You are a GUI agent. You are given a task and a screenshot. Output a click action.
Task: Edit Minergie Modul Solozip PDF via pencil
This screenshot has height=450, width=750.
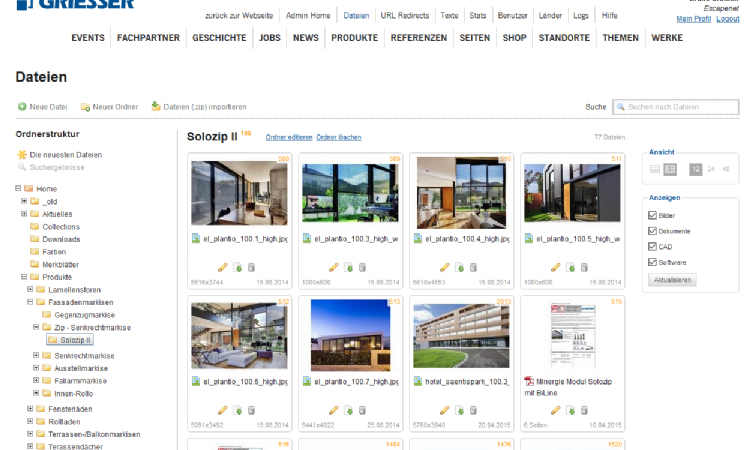(x=556, y=410)
